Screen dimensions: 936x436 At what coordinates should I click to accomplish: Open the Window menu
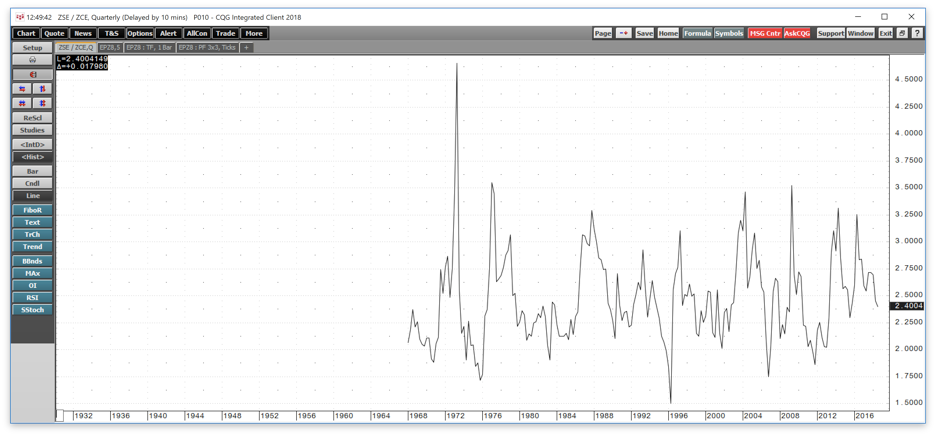click(861, 33)
